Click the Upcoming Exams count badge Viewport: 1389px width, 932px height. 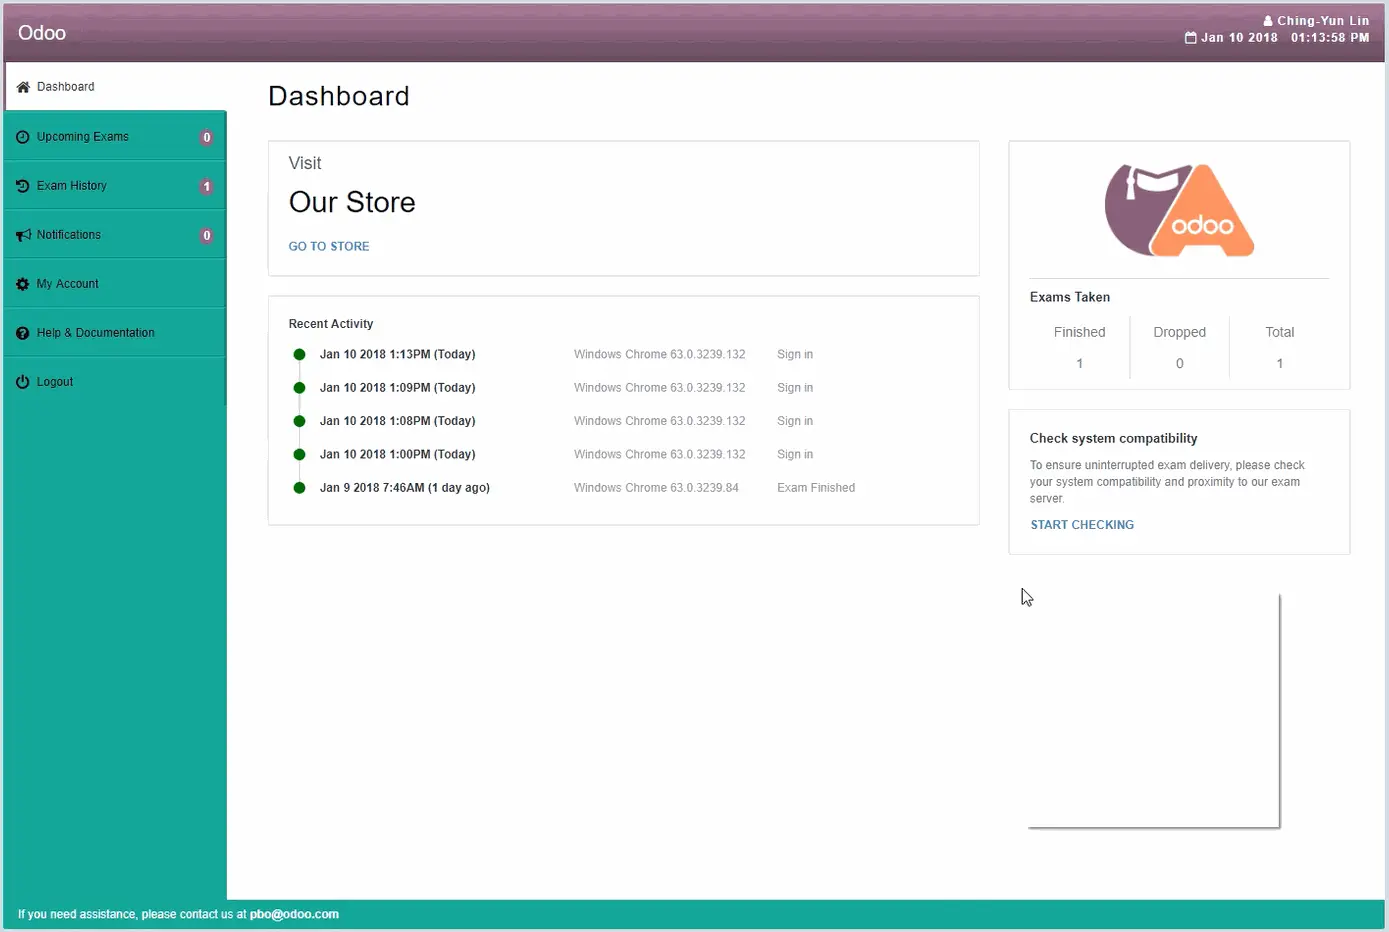[207, 138]
